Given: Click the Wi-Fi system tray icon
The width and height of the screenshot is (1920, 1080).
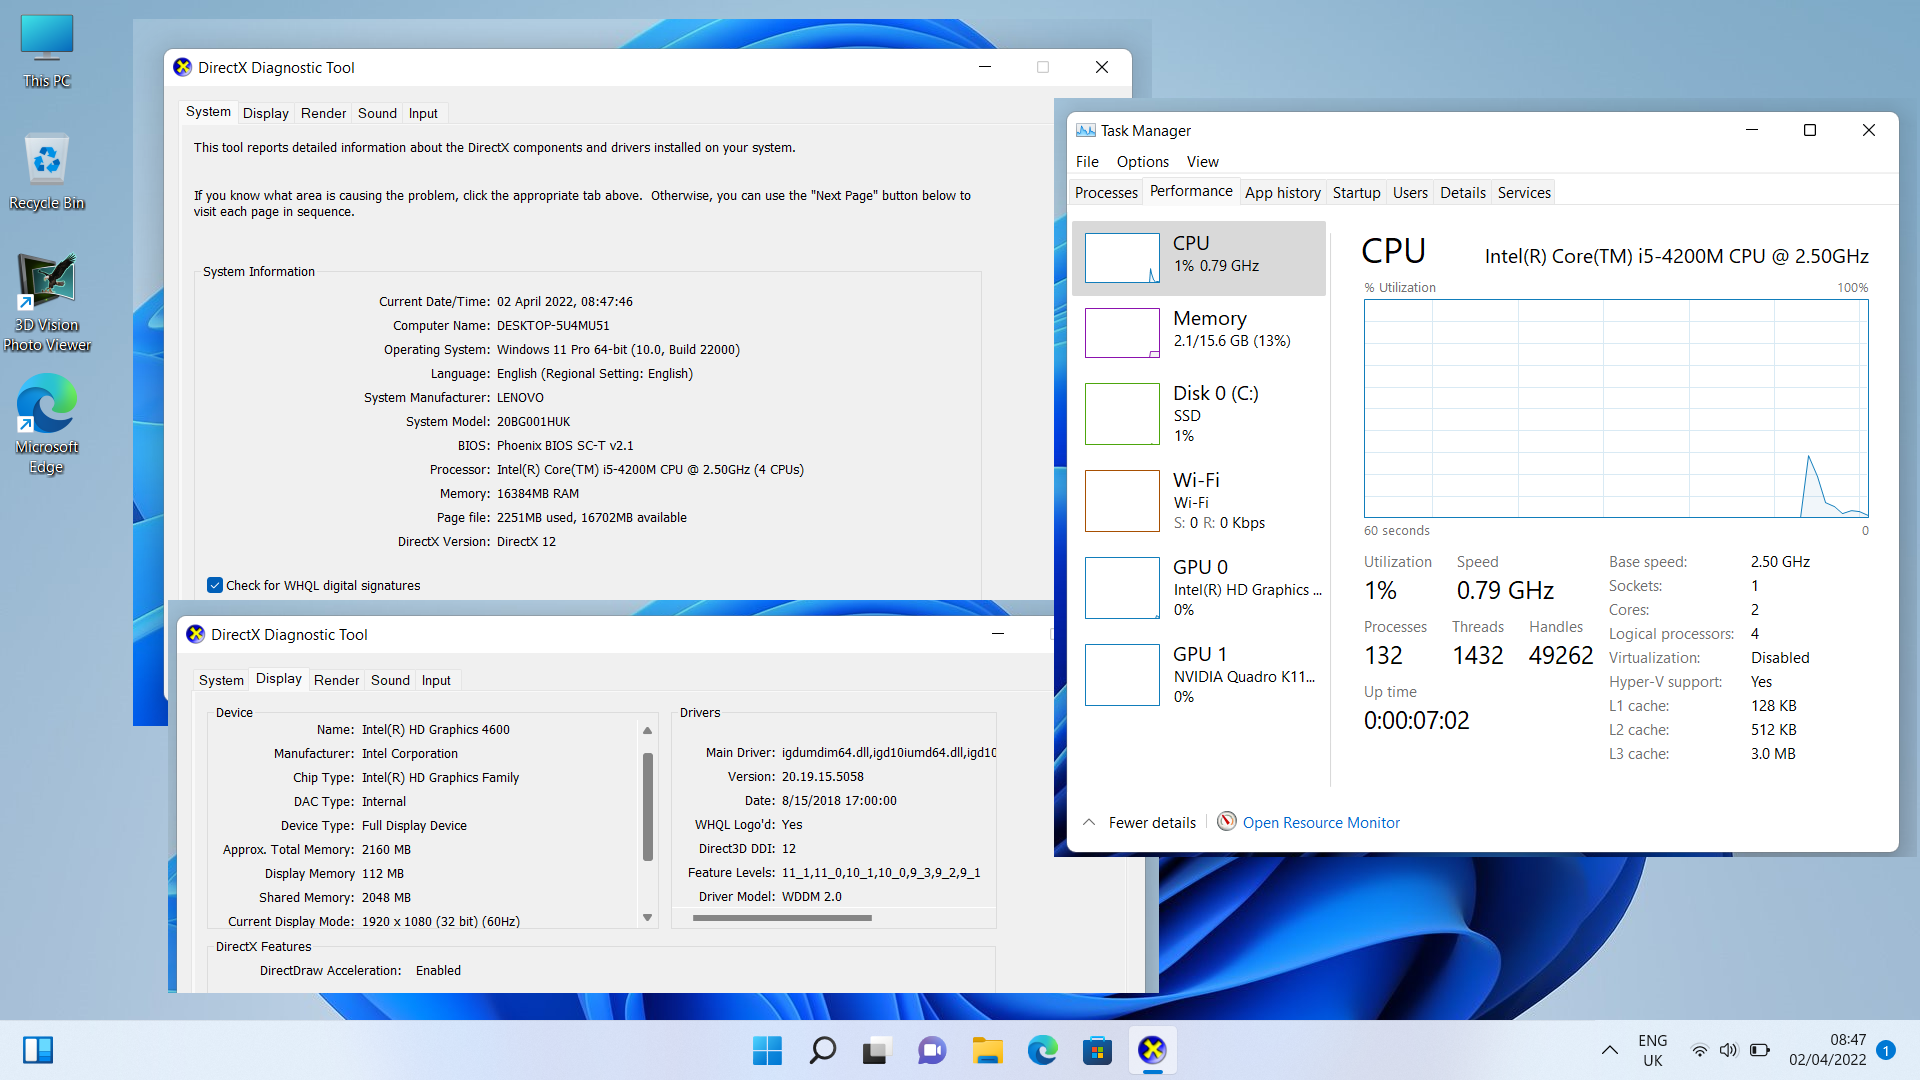Looking at the screenshot, I should [1699, 1050].
